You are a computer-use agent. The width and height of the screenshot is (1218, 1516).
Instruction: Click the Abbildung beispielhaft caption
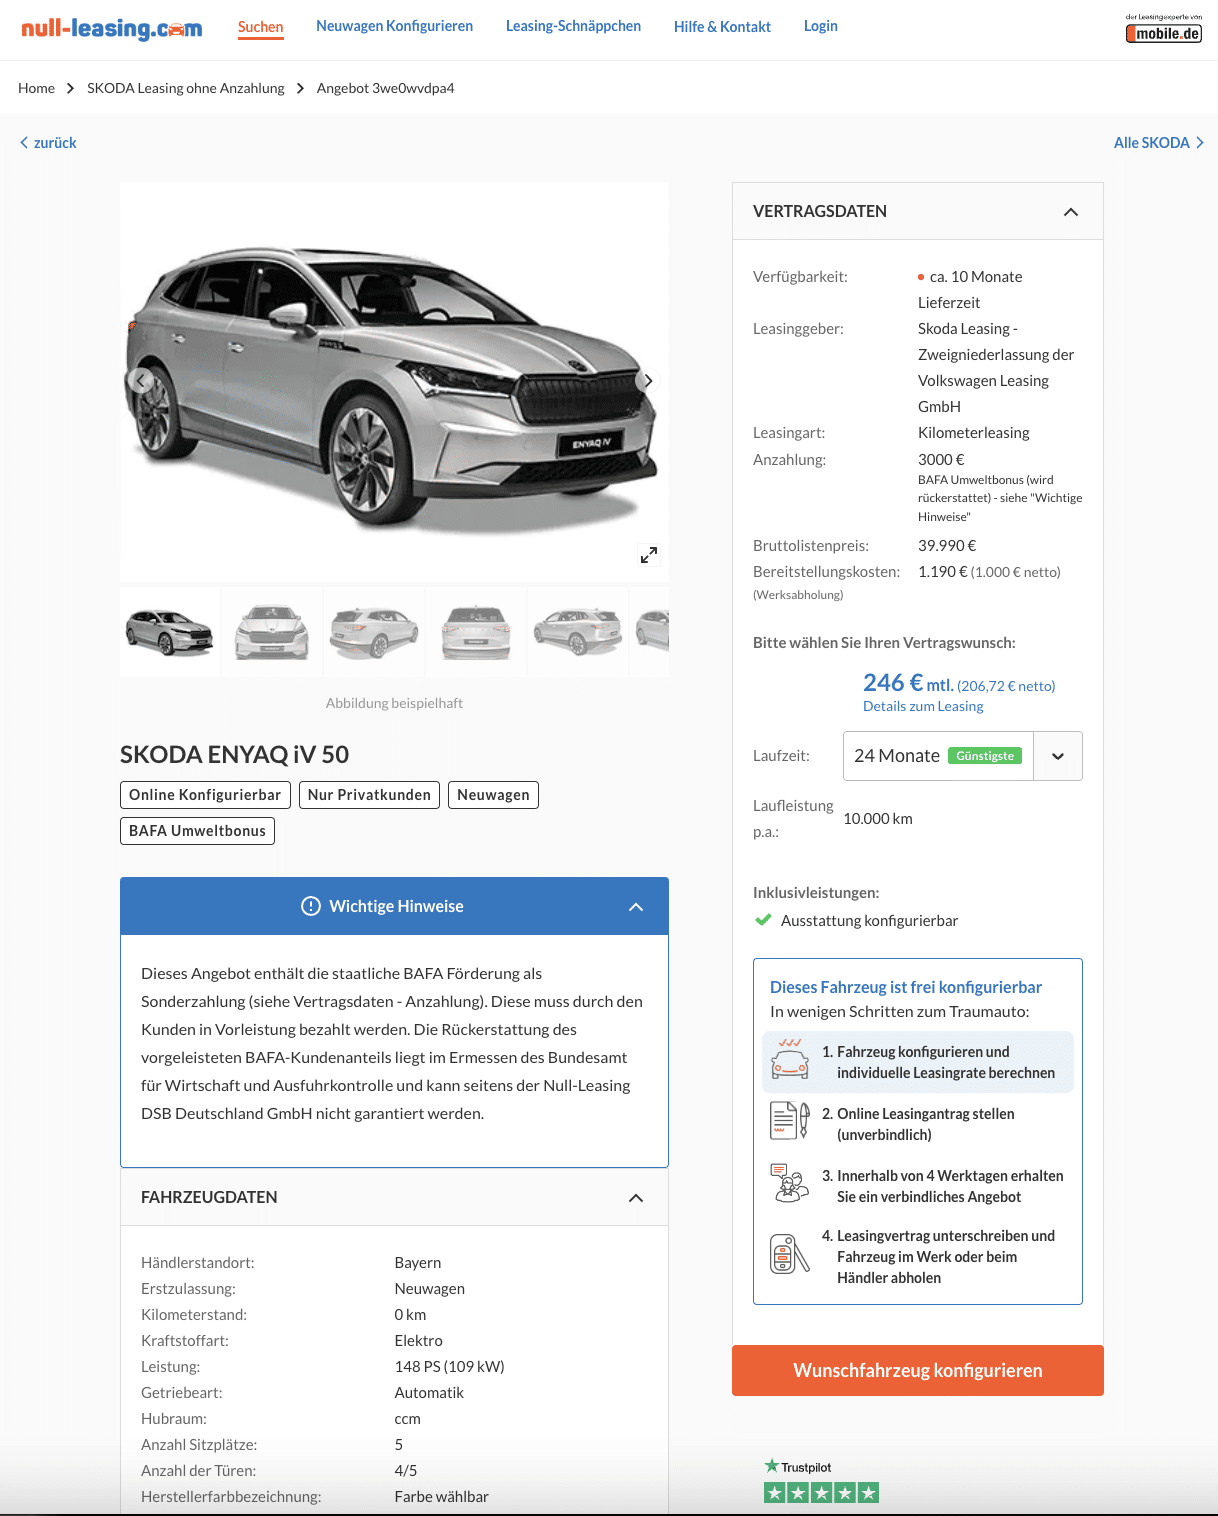click(x=394, y=703)
